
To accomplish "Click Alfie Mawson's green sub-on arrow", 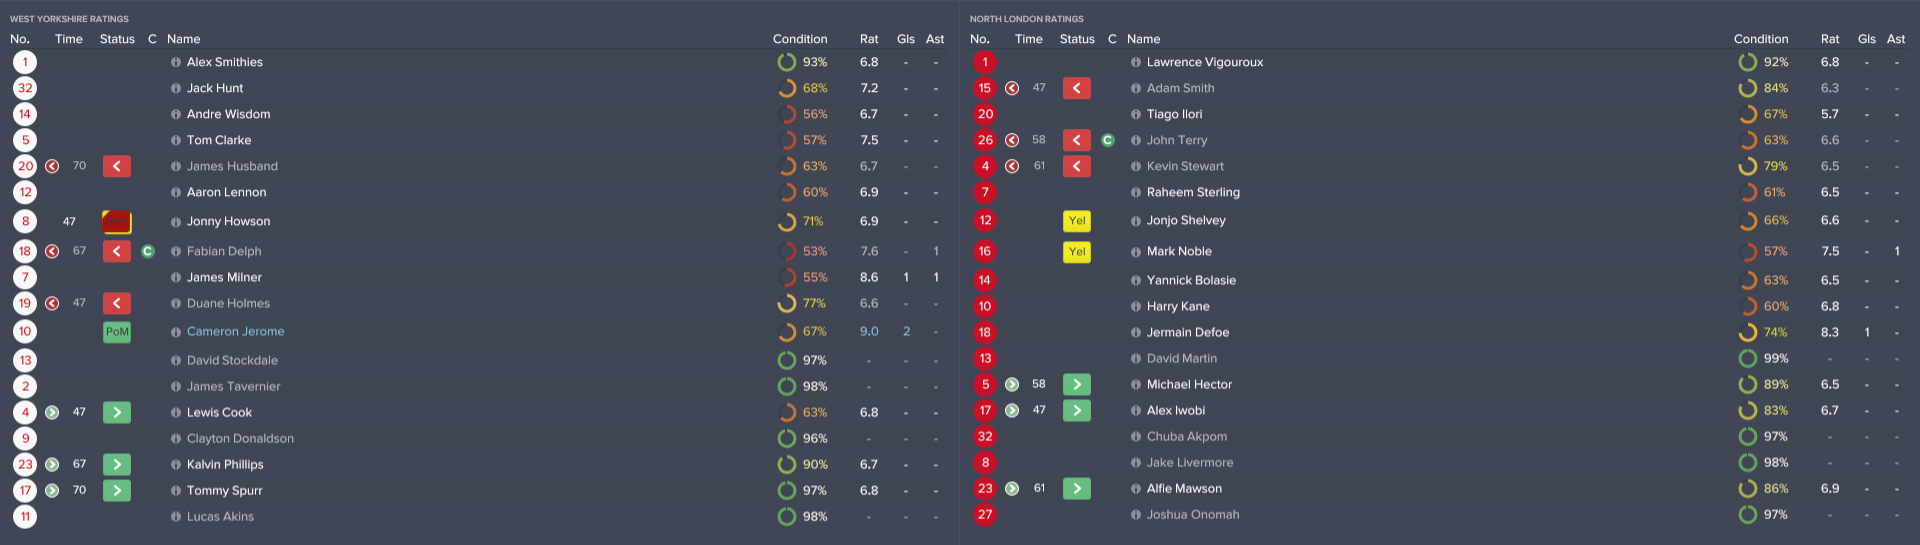I will (1077, 489).
